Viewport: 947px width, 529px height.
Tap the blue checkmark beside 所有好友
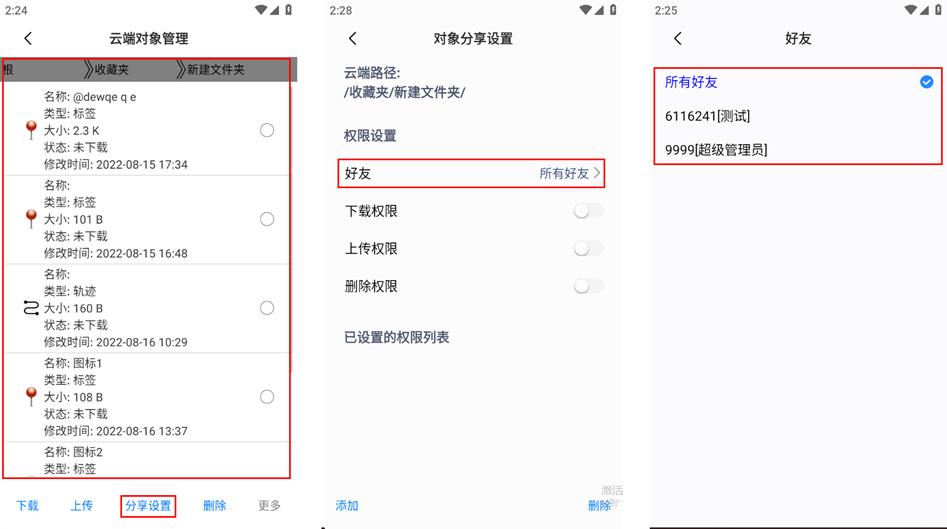[926, 82]
